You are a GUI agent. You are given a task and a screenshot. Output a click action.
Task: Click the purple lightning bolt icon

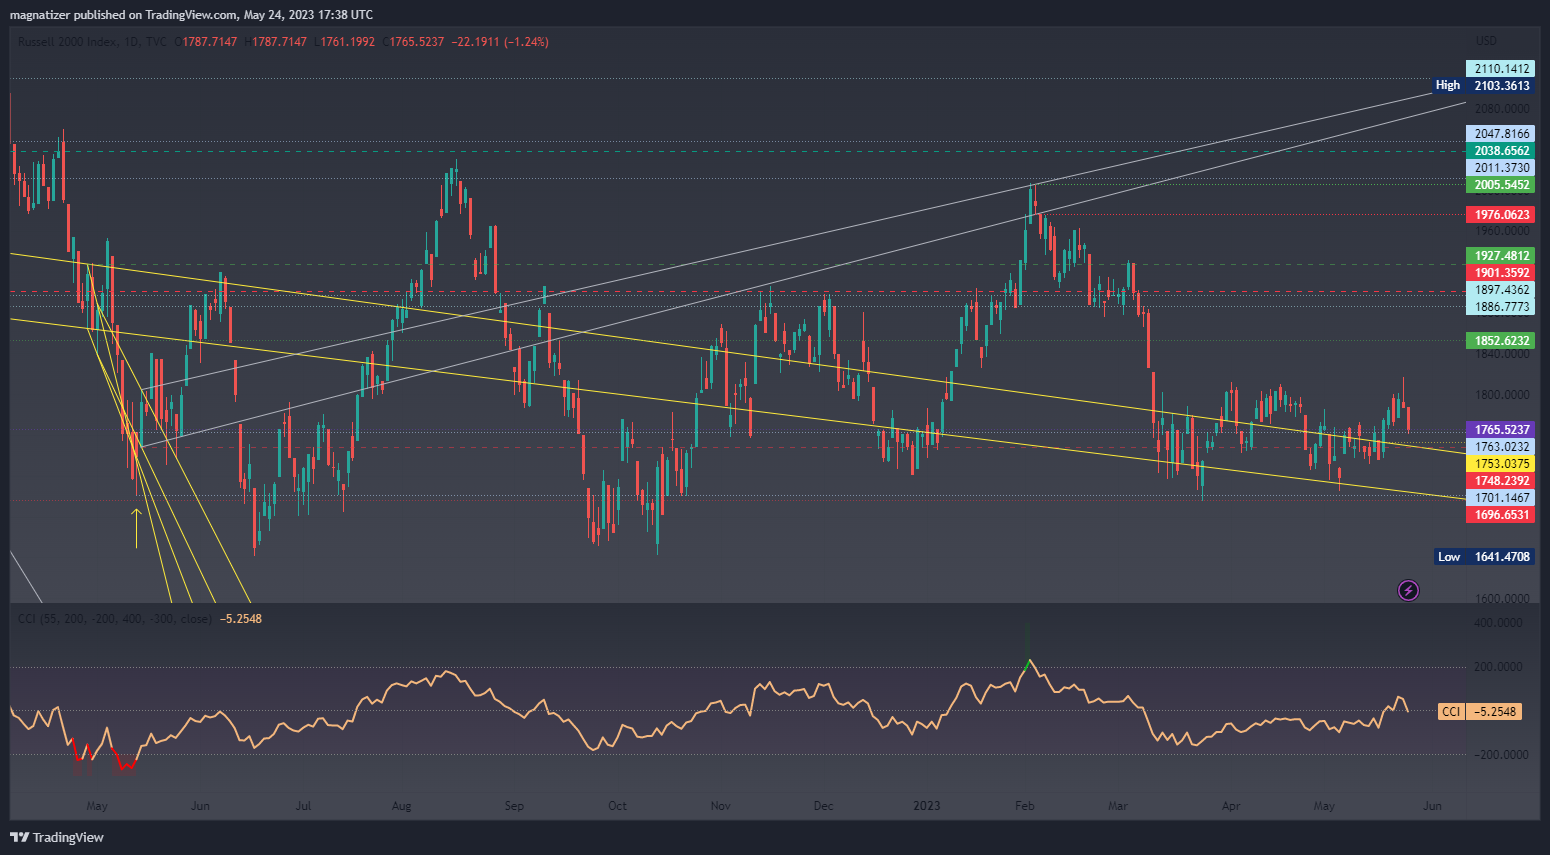[1408, 590]
